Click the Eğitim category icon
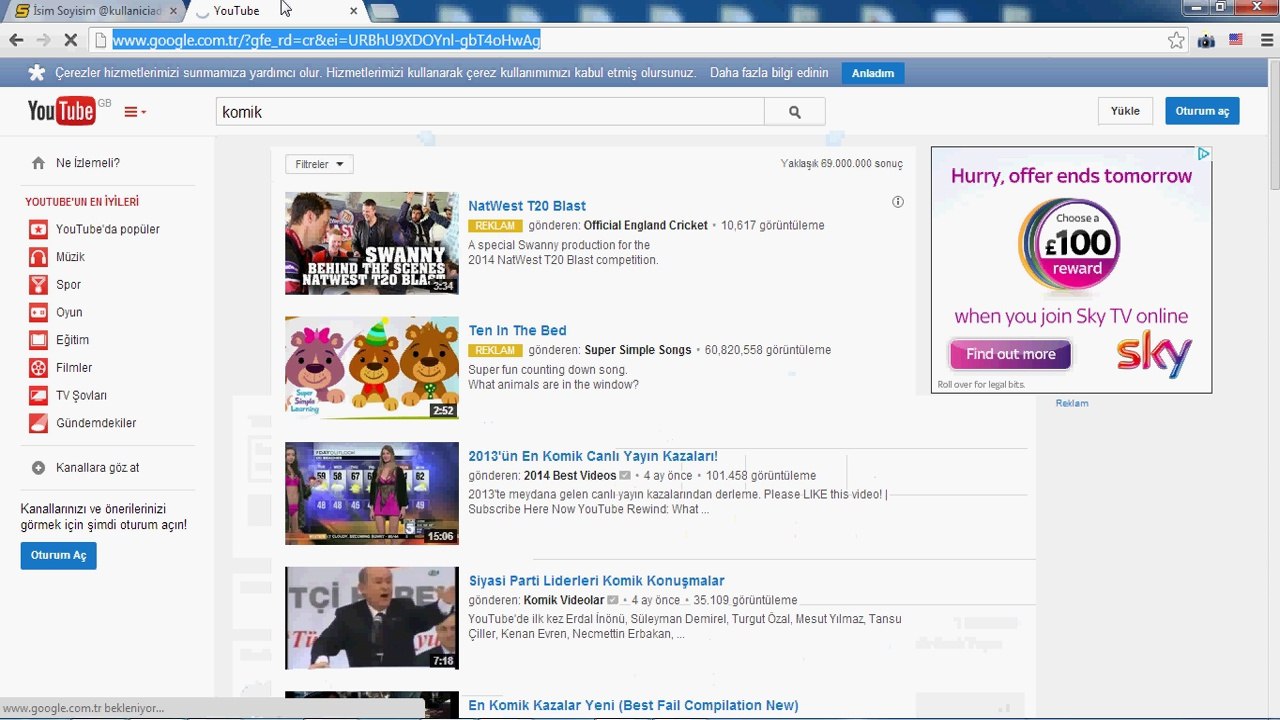The width and height of the screenshot is (1280, 720). 38,340
